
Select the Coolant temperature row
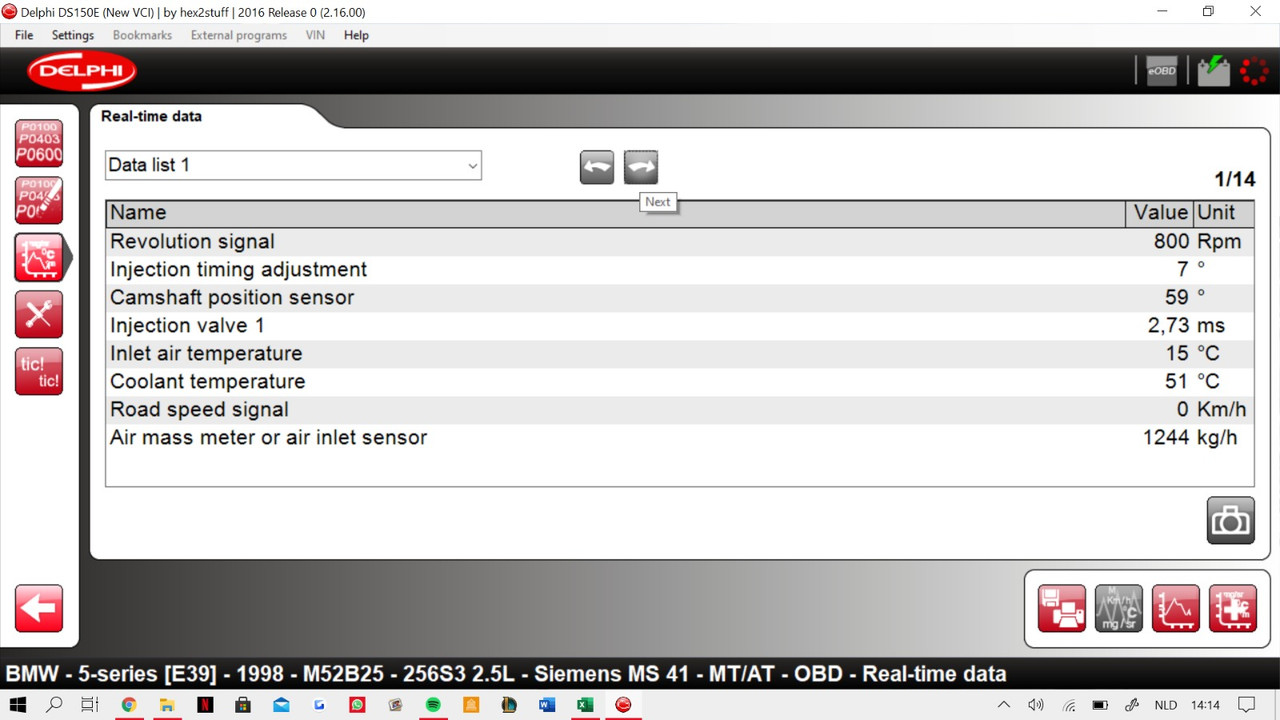(x=680, y=381)
